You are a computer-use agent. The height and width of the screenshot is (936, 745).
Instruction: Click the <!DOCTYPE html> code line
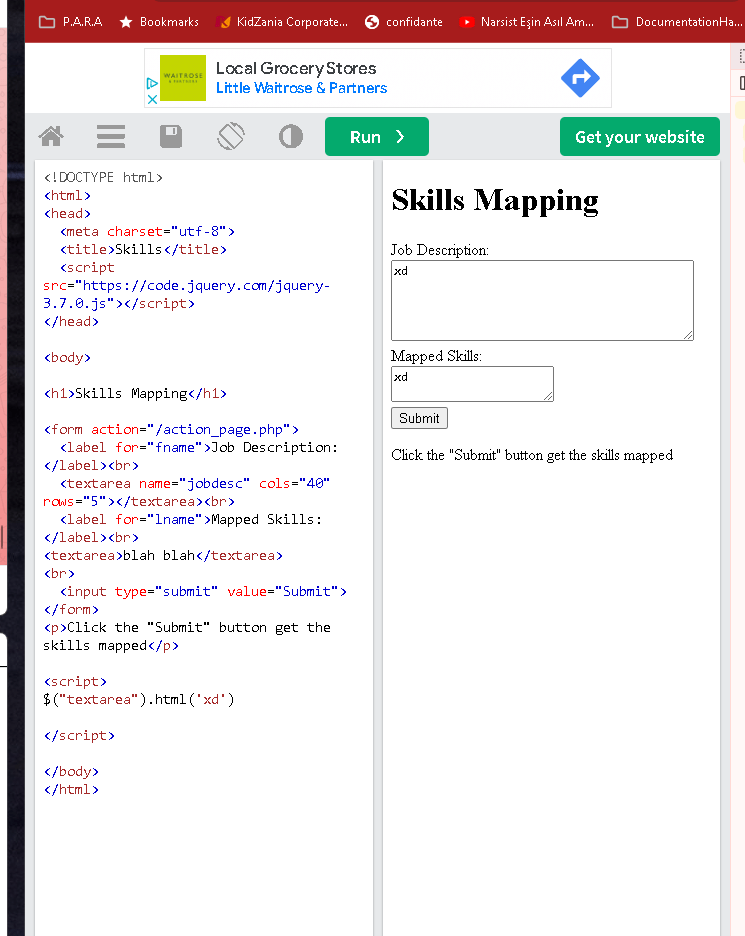coord(103,177)
